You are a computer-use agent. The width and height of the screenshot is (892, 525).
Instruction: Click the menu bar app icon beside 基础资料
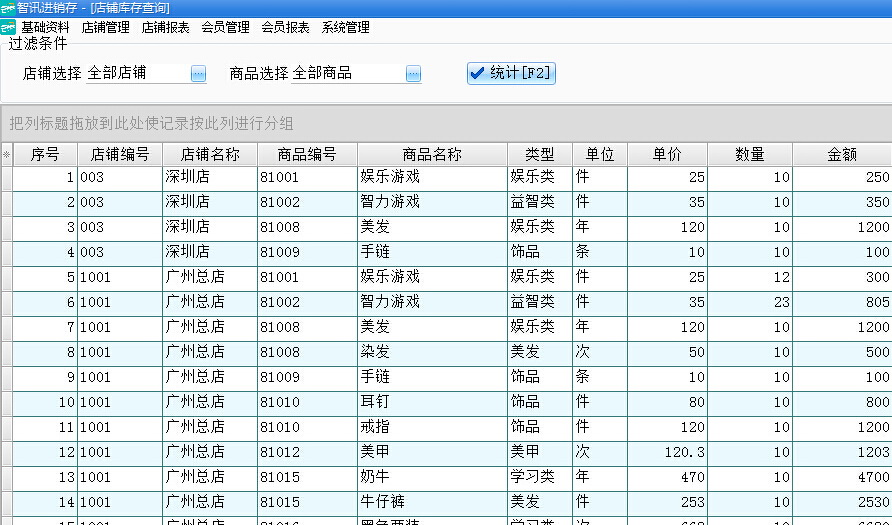[8, 27]
